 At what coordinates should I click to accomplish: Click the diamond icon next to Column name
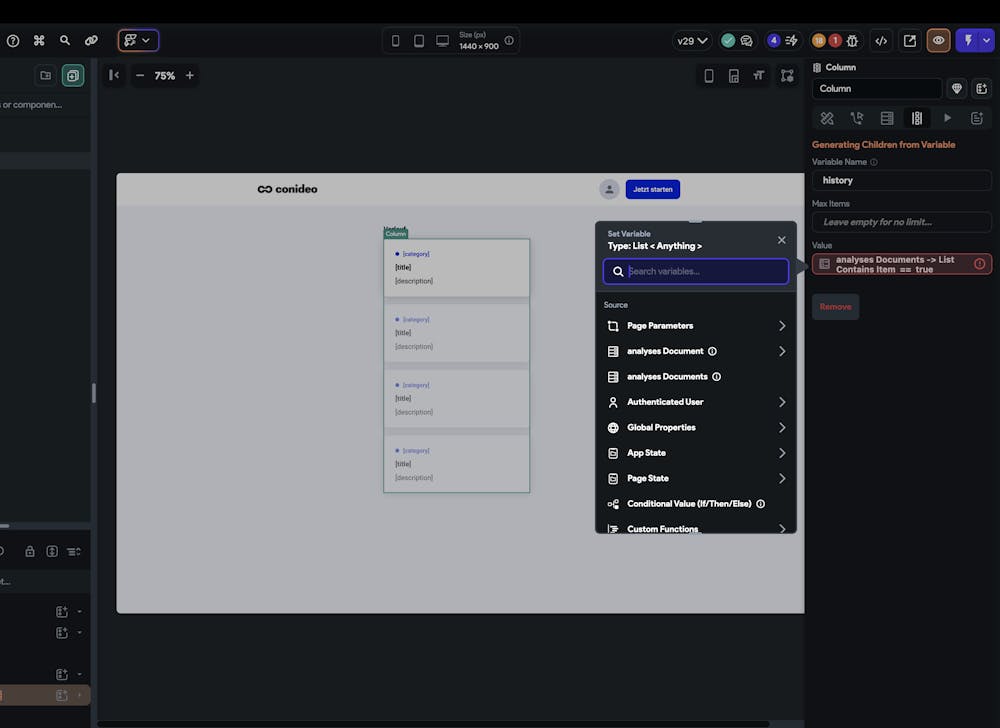957,89
